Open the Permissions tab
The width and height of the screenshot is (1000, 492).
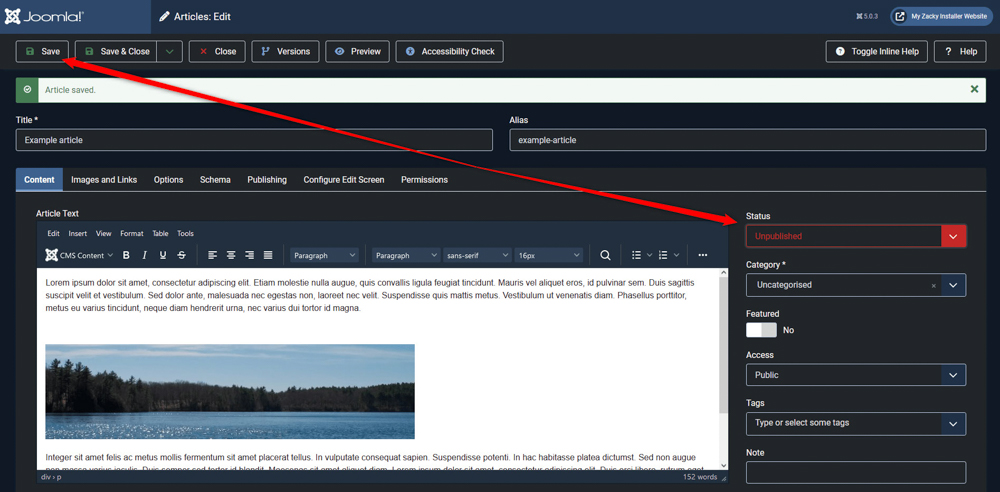click(x=424, y=180)
